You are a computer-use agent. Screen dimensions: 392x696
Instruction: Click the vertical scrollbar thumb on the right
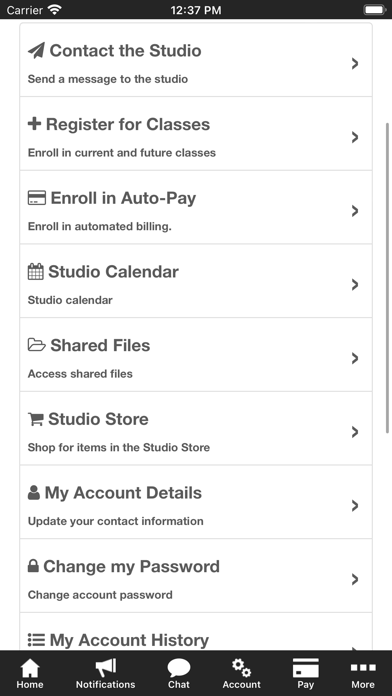click(387, 277)
